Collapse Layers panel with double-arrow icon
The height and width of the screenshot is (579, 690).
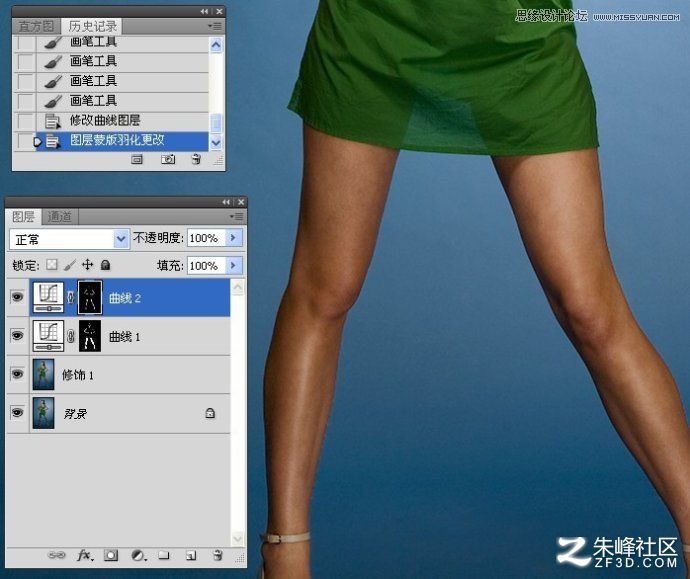point(226,202)
